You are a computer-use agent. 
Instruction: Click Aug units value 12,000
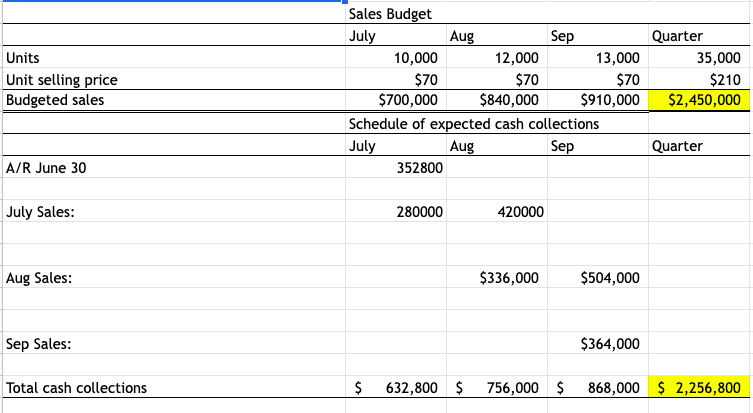517,58
